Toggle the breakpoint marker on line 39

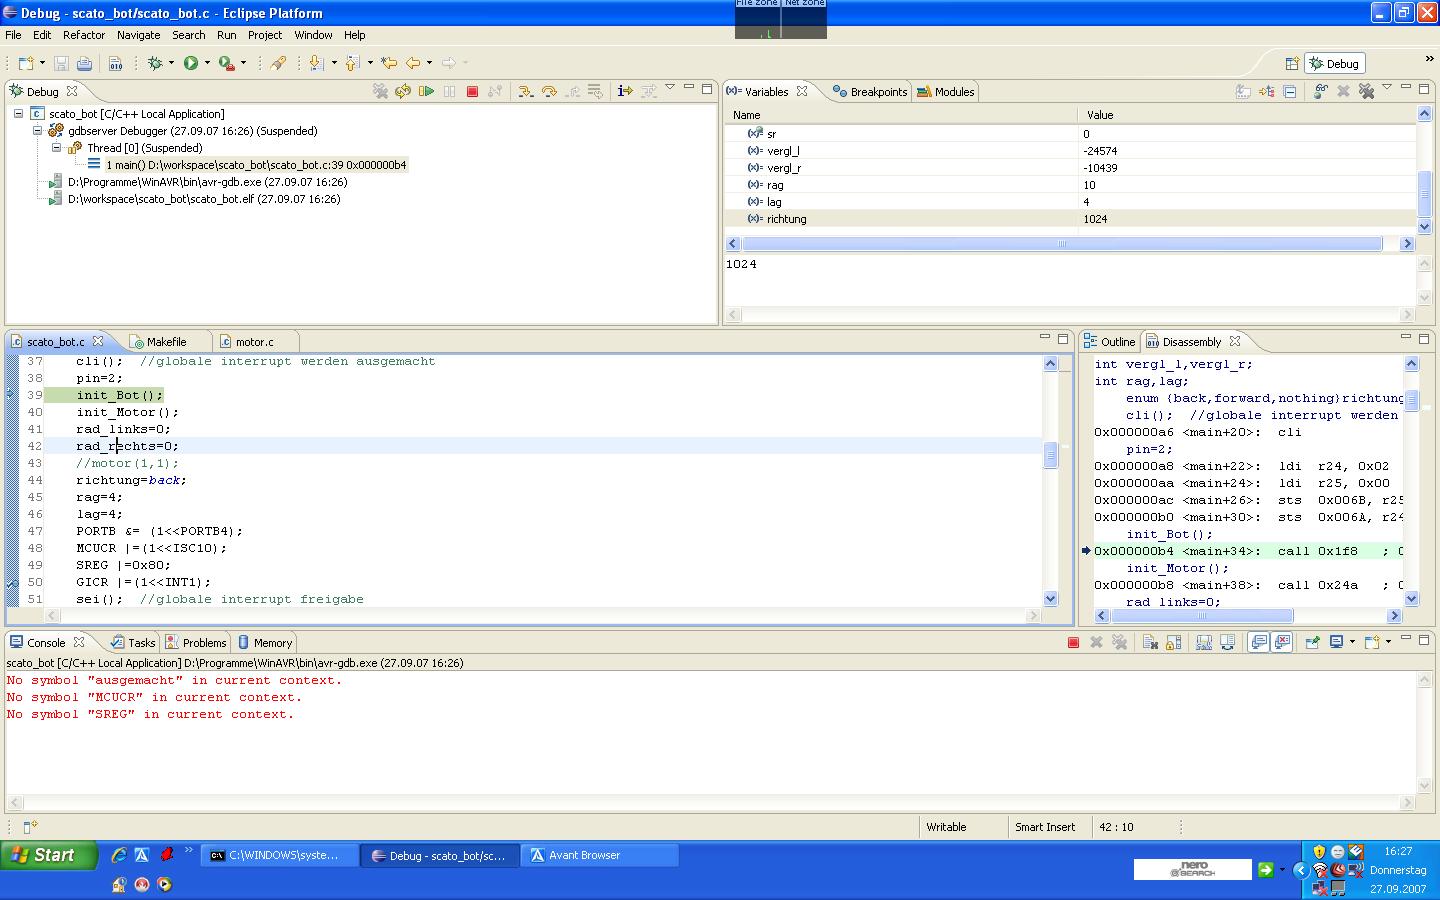point(10,395)
